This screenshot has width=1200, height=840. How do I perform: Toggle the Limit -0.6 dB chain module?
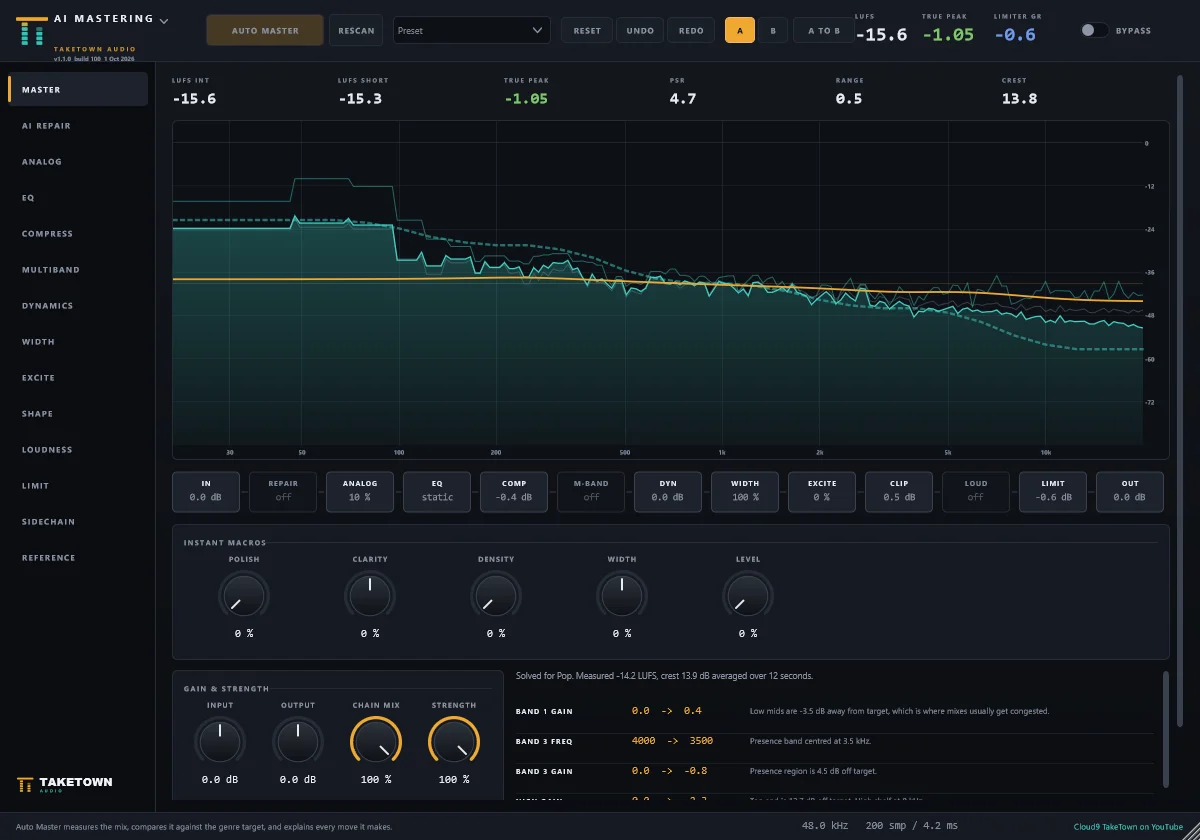click(x=1053, y=491)
